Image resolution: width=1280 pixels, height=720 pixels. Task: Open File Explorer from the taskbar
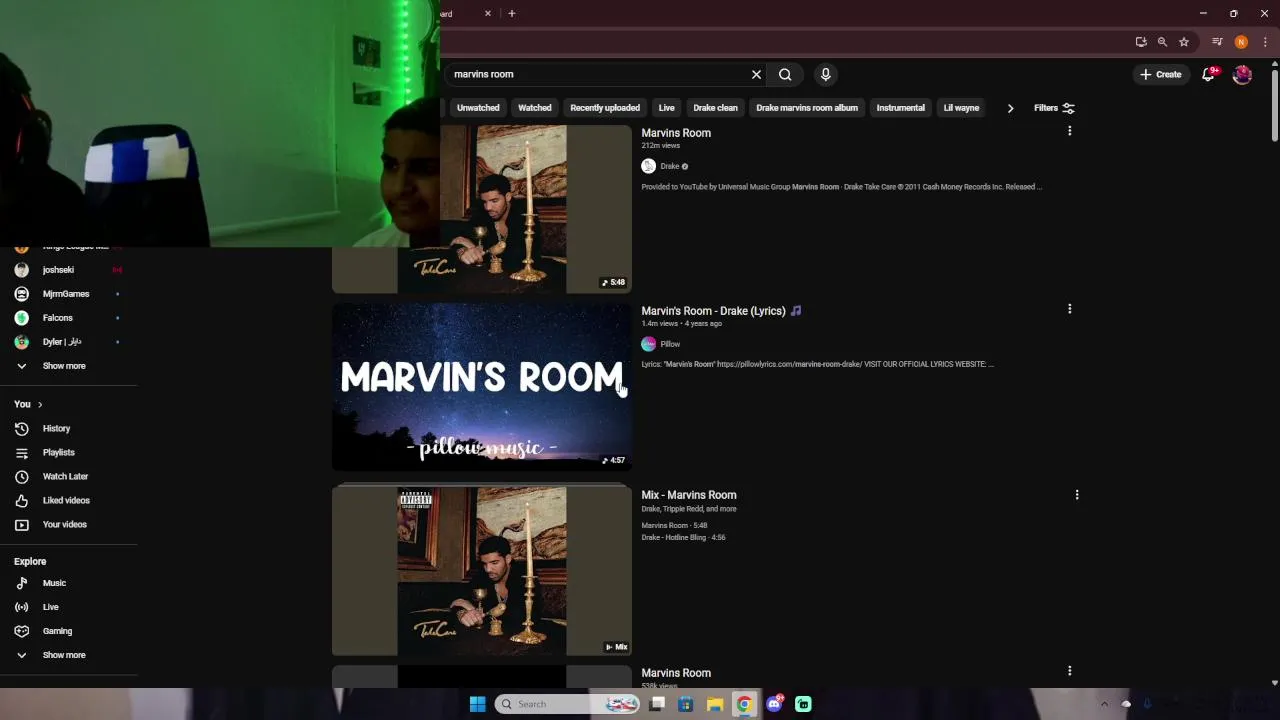tap(715, 704)
